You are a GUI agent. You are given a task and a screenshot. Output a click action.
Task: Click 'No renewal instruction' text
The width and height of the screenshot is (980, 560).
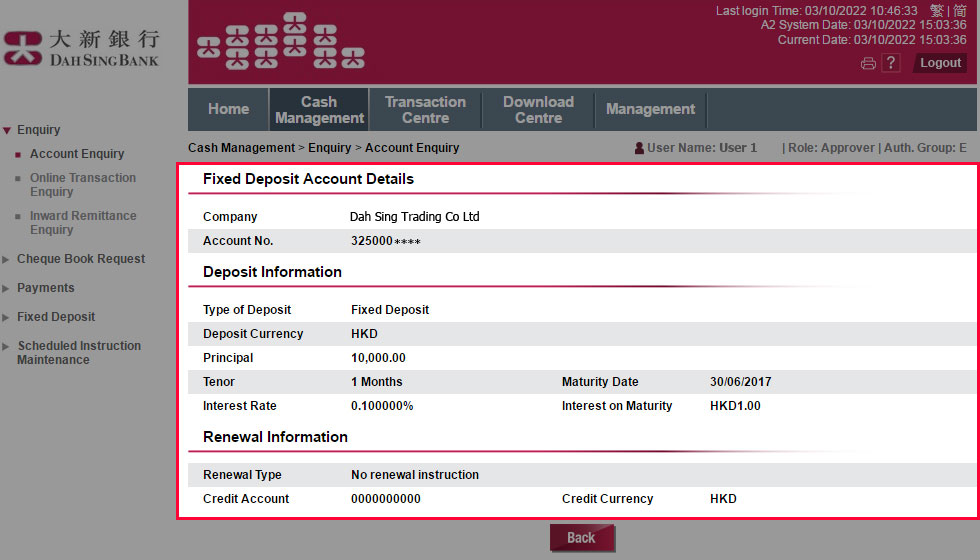tap(415, 475)
